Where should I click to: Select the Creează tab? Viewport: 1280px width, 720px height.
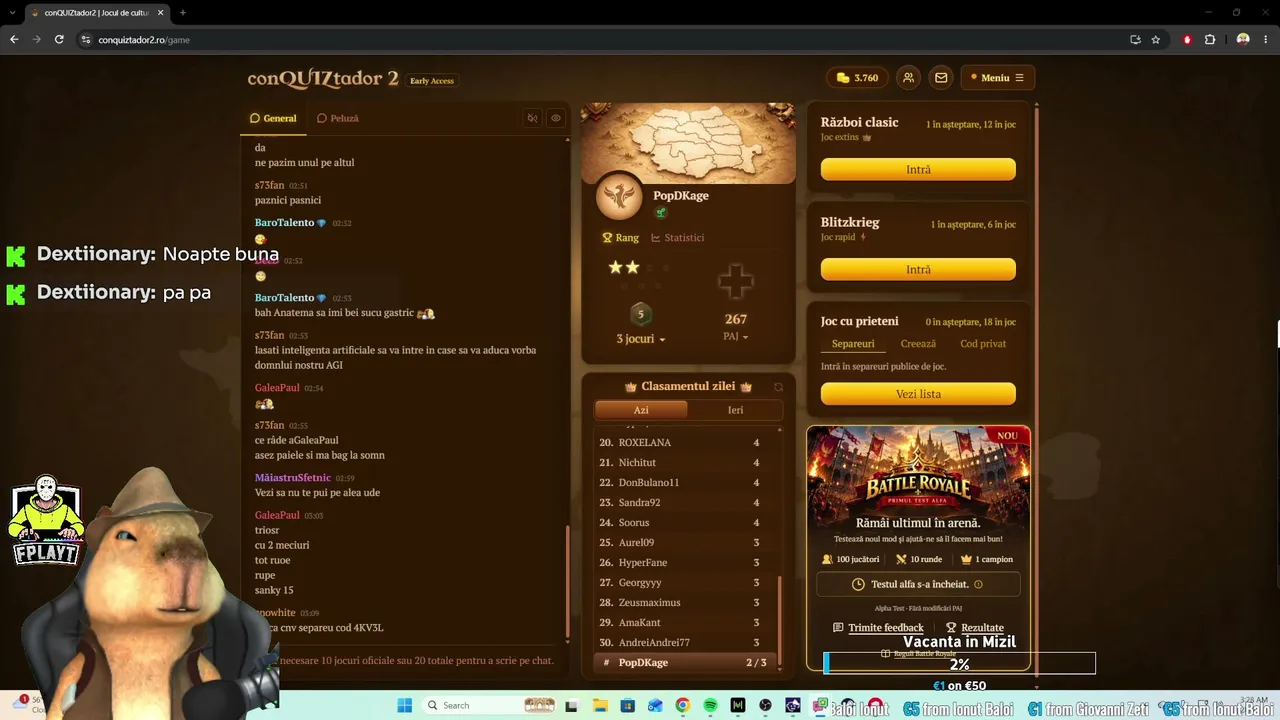[x=918, y=344]
